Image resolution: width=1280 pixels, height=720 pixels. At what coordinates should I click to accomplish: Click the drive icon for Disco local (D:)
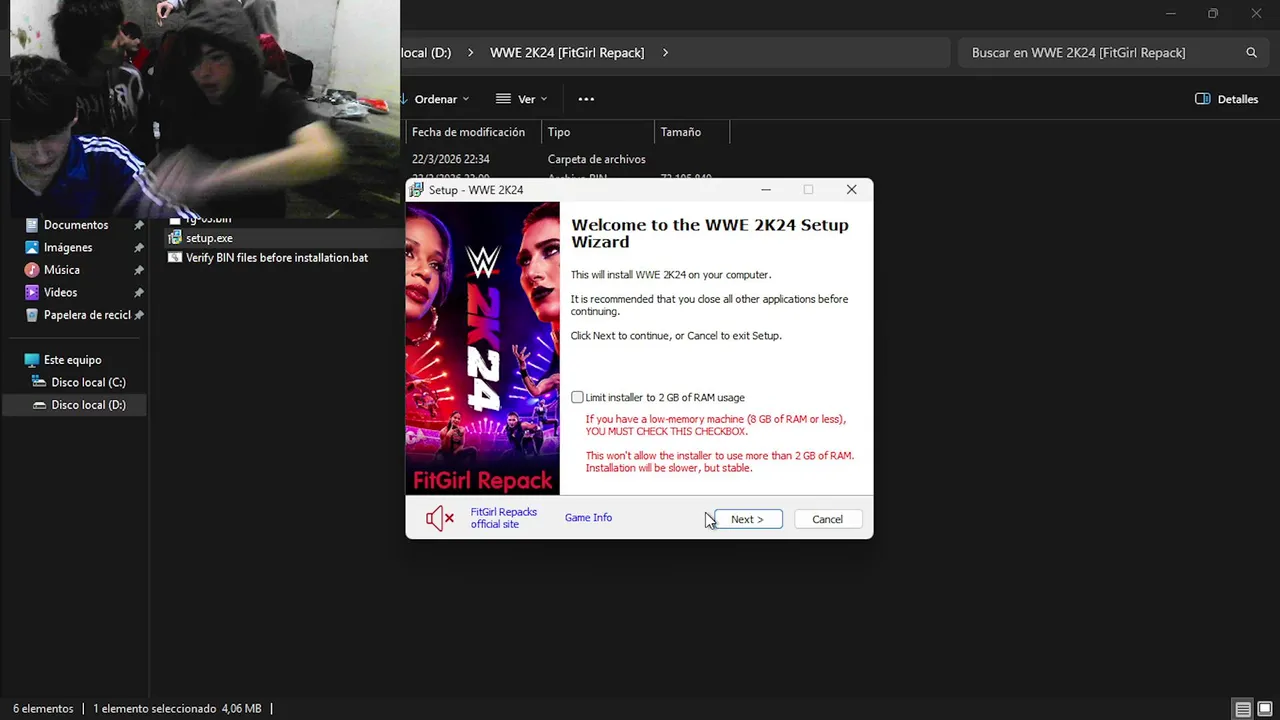tap(40, 405)
